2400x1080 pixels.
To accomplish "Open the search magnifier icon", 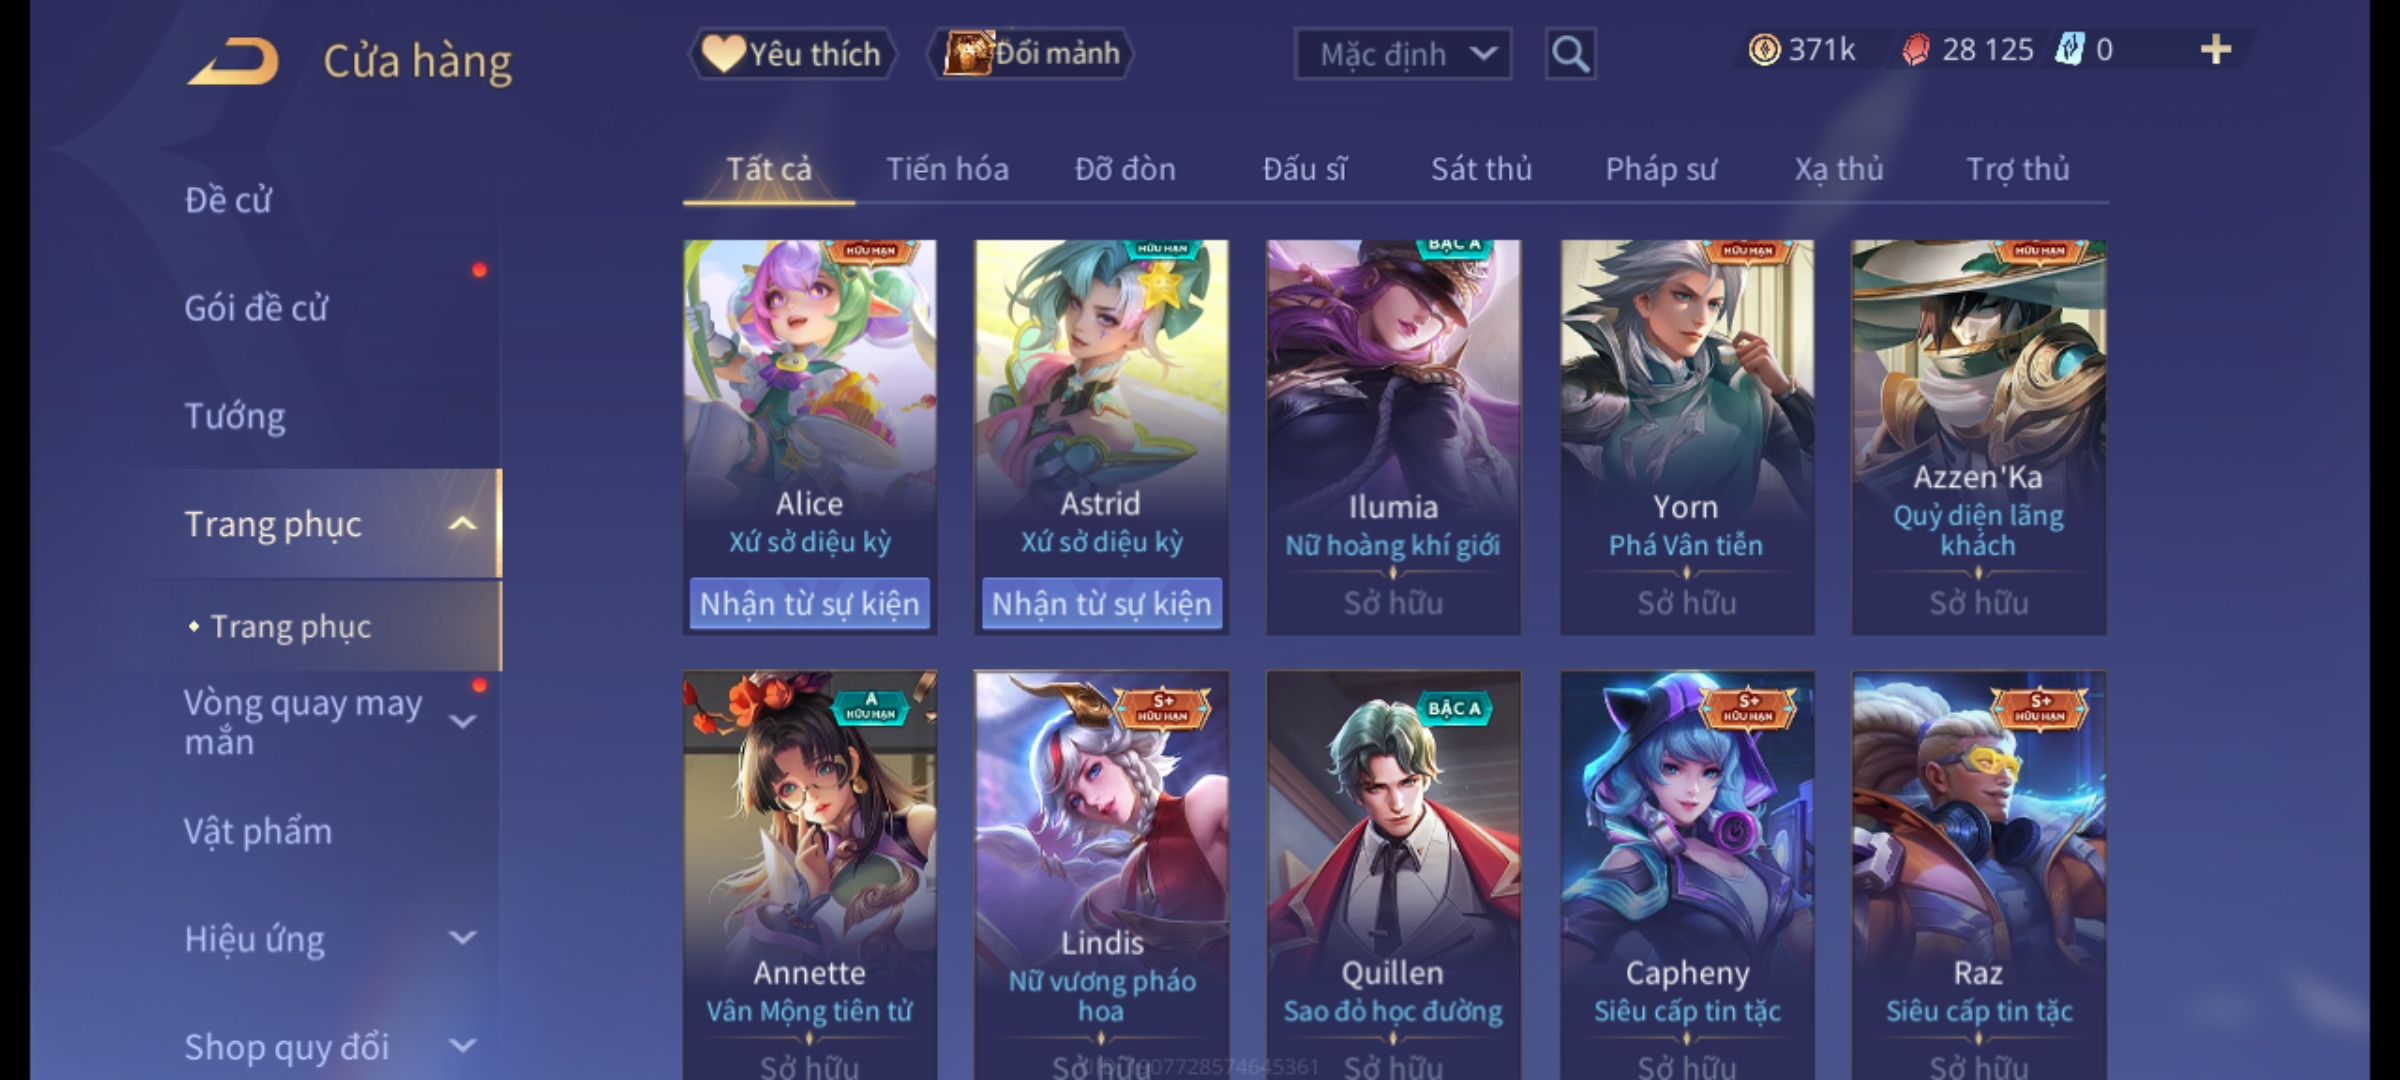I will (x=1570, y=54).
